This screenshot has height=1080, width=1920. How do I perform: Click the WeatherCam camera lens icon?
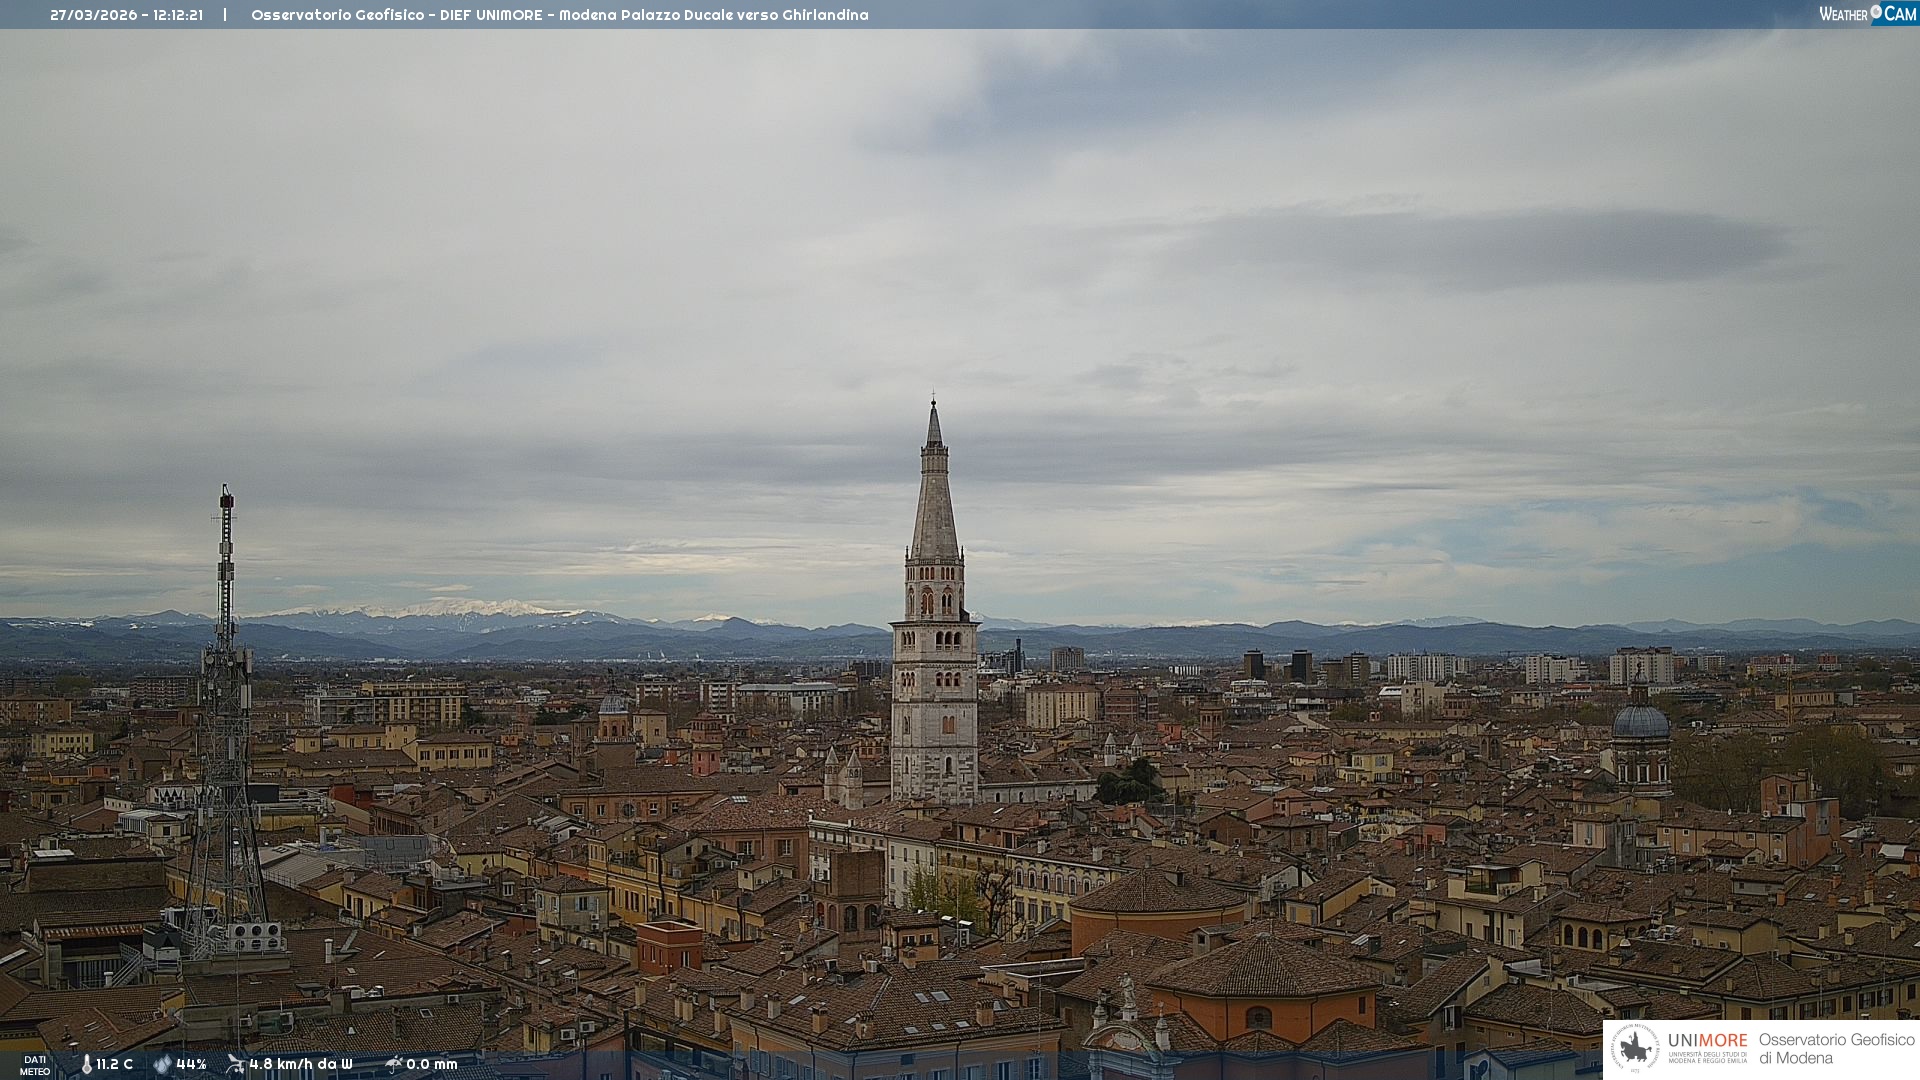(1876, 12)
